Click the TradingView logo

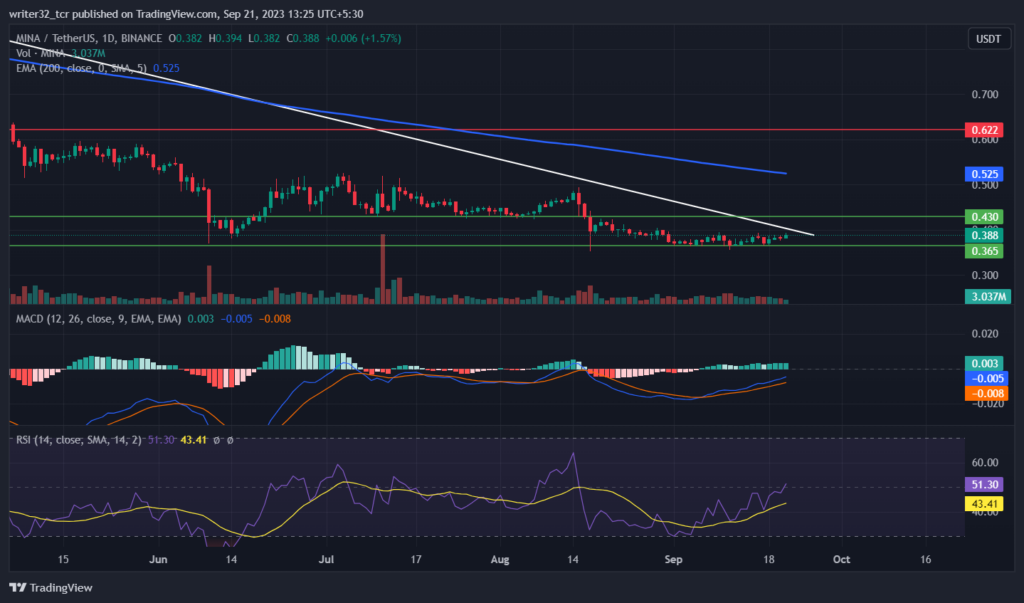51,587
